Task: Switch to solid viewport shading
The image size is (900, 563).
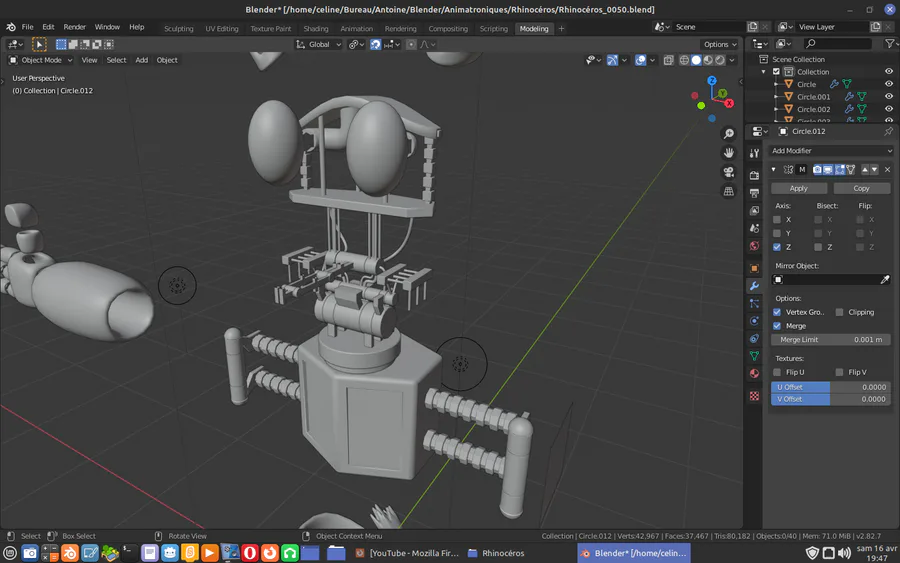Action: coord(696,60)
